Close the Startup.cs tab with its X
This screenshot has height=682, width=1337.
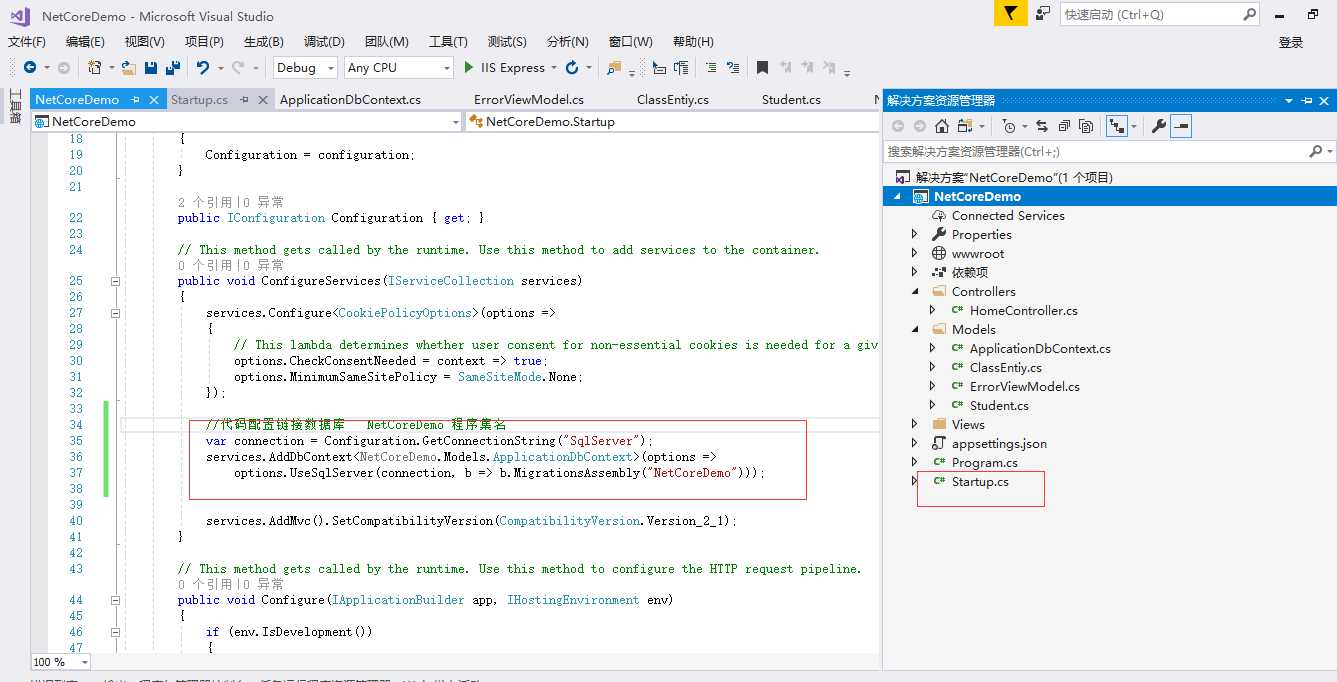coord(263,100)
